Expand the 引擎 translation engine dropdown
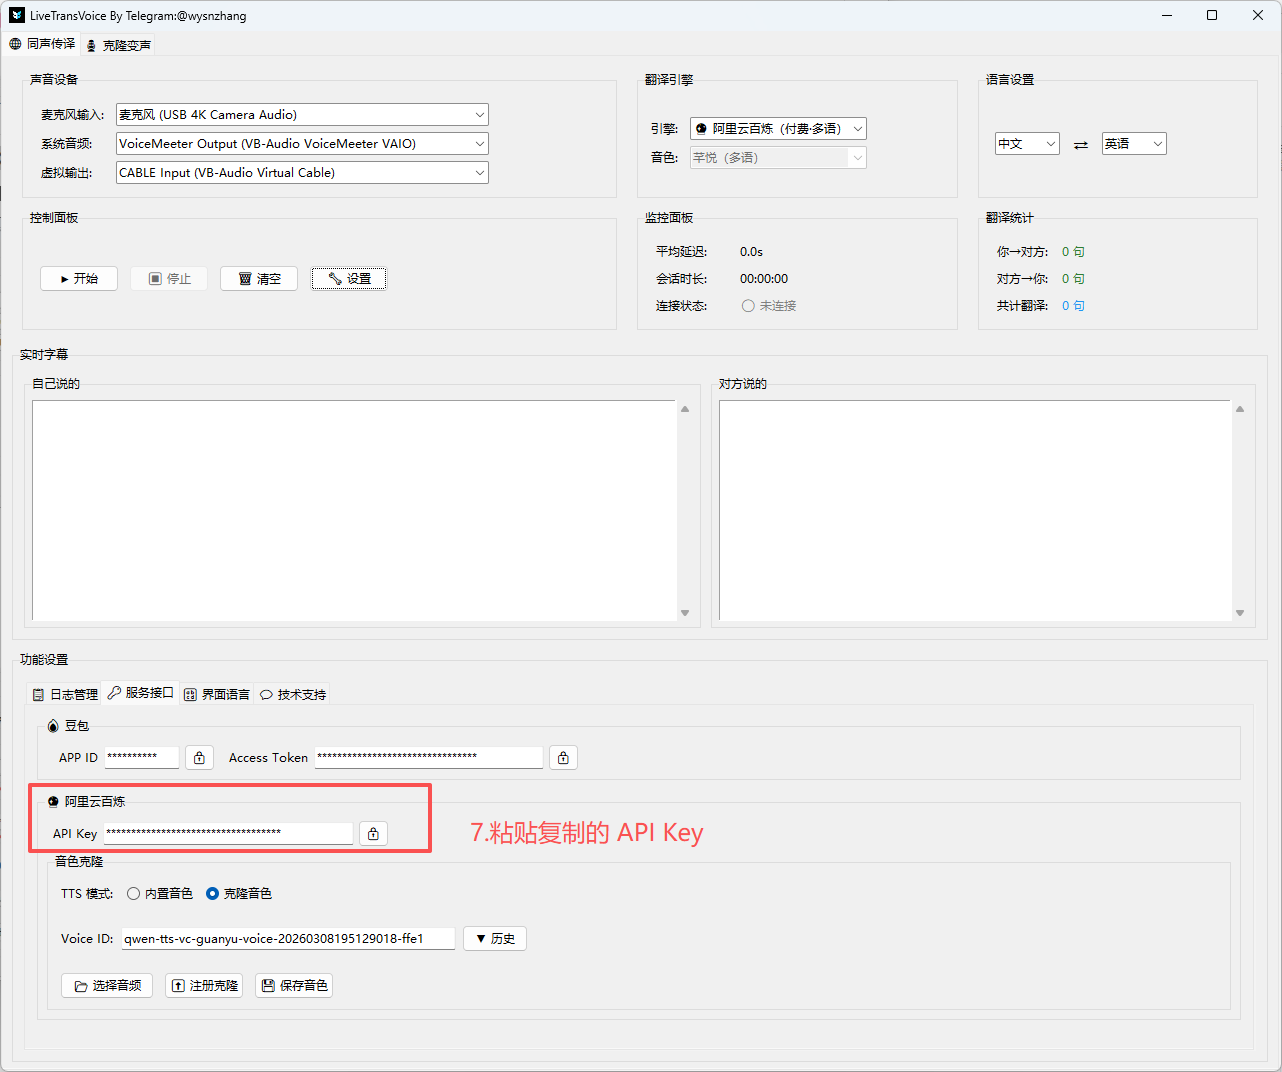 [x=778, y=129]
